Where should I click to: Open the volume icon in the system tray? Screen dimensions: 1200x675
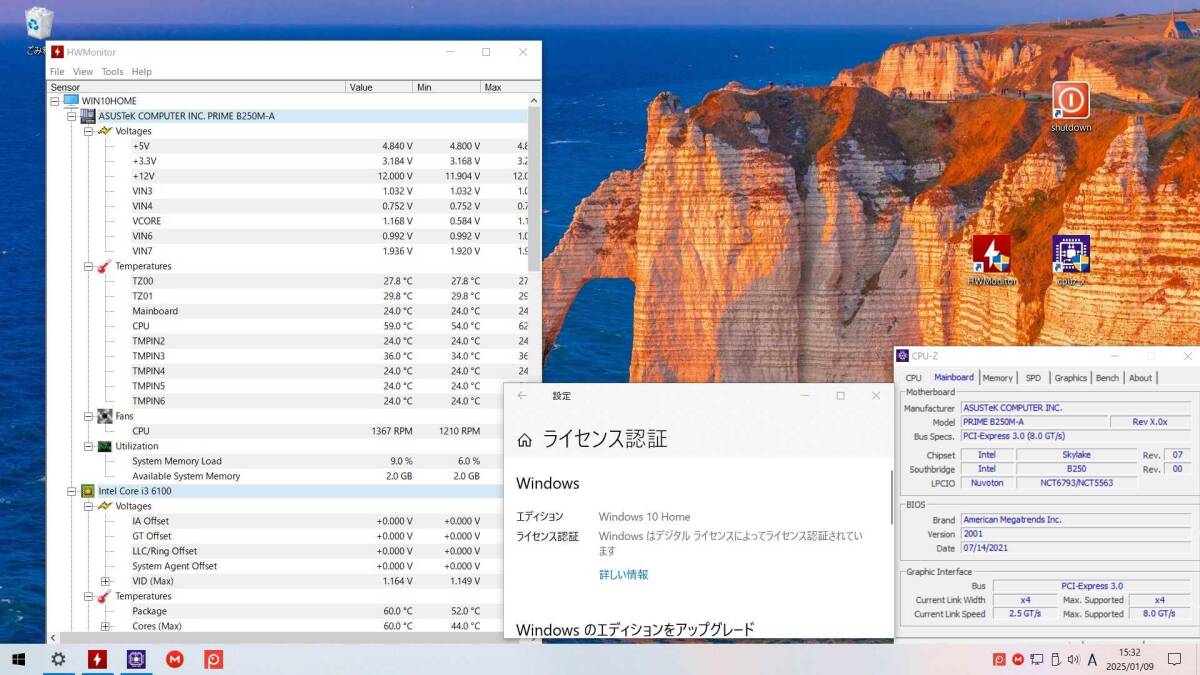(x=1073, y=659)
